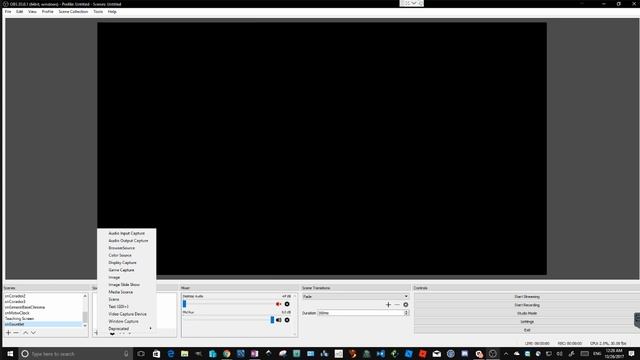Mute Mic/Aux speaker toggle
Image resolution: width=640 pixels, height=360 pixels.
[279, 320]
